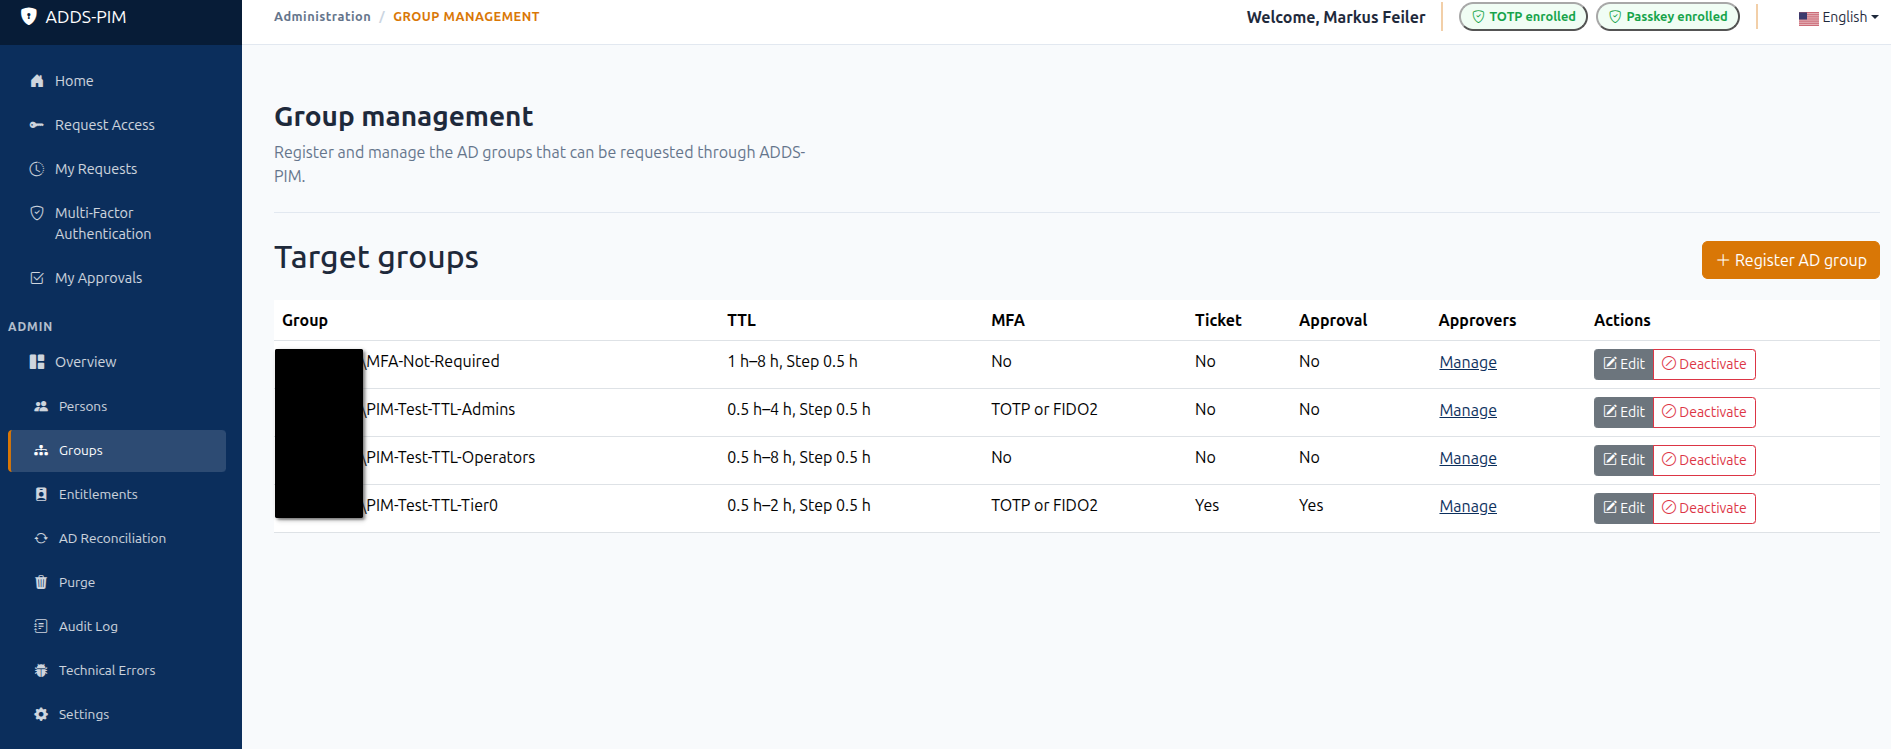Click the Home house icon
The image size is (1891, 749).
click(x=37, y=81)
